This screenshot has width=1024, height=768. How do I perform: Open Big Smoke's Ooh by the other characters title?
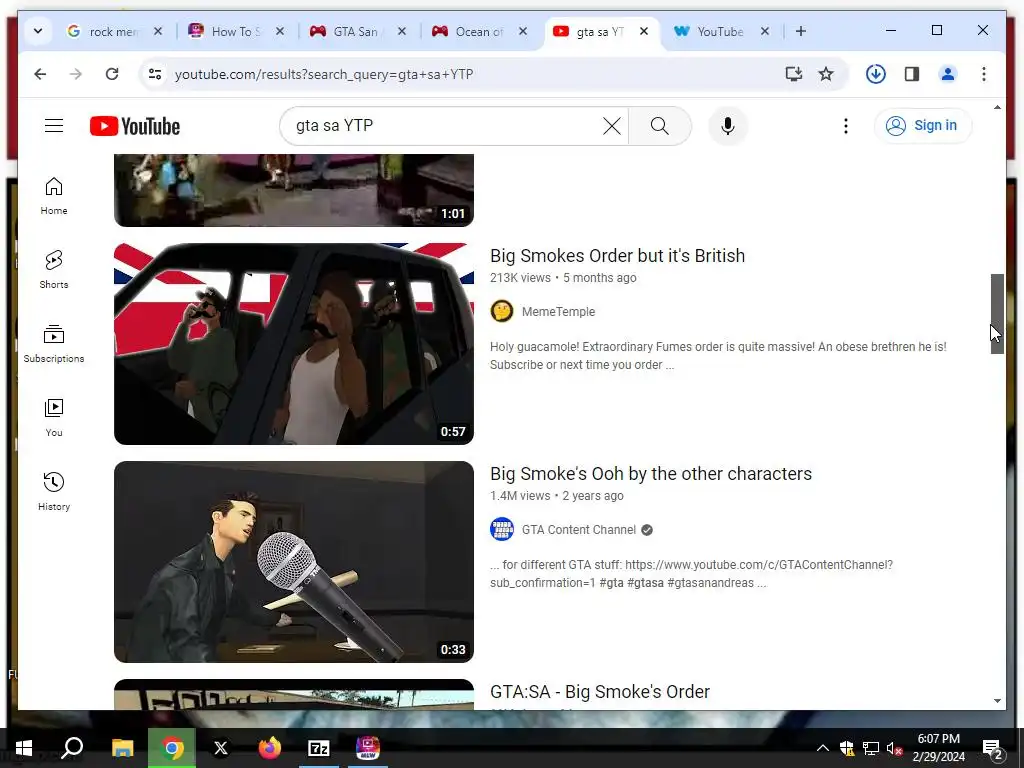click(650, 473)
